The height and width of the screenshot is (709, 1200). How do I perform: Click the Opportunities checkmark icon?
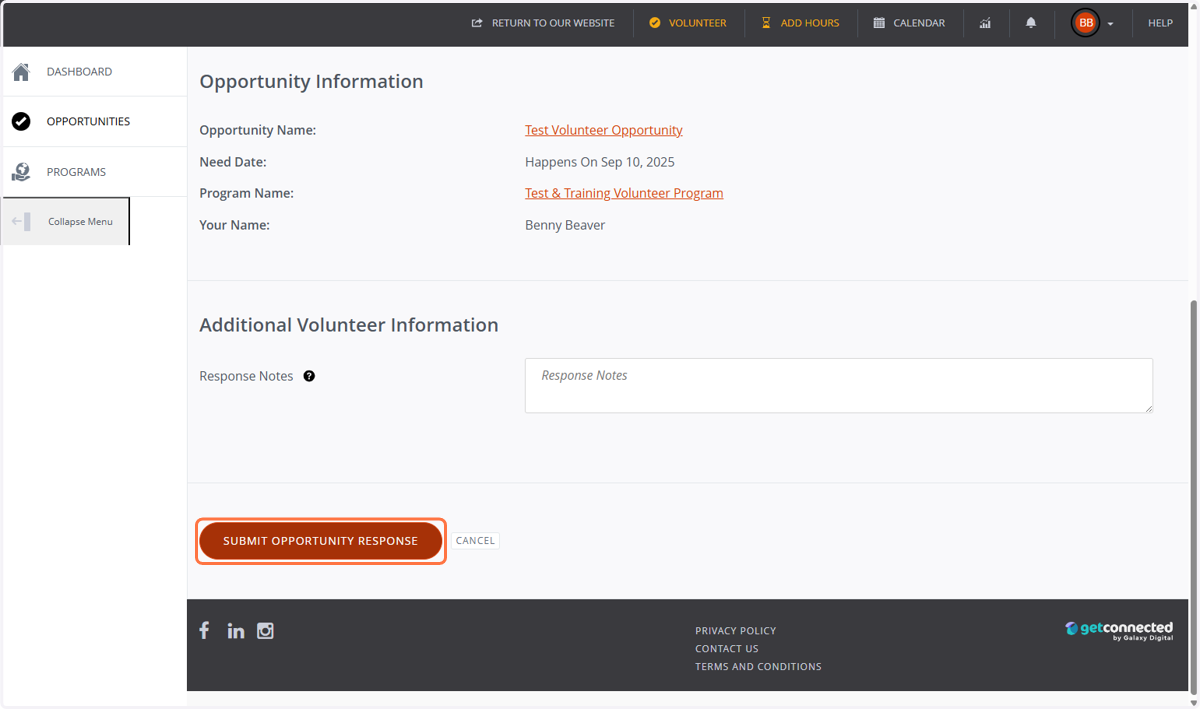point(21,121)
